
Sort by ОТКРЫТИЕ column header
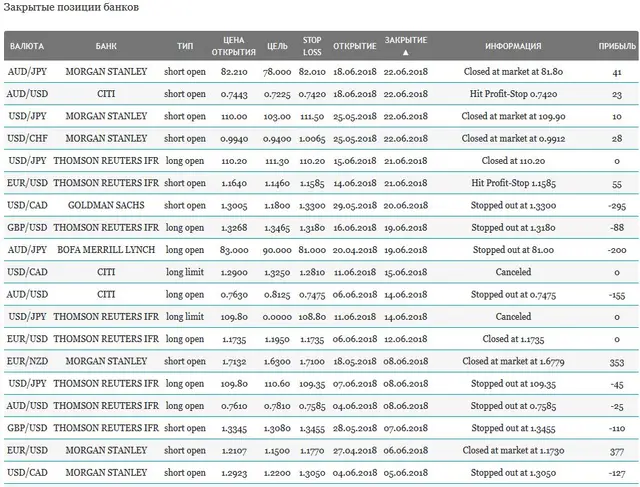click(355, 46)
